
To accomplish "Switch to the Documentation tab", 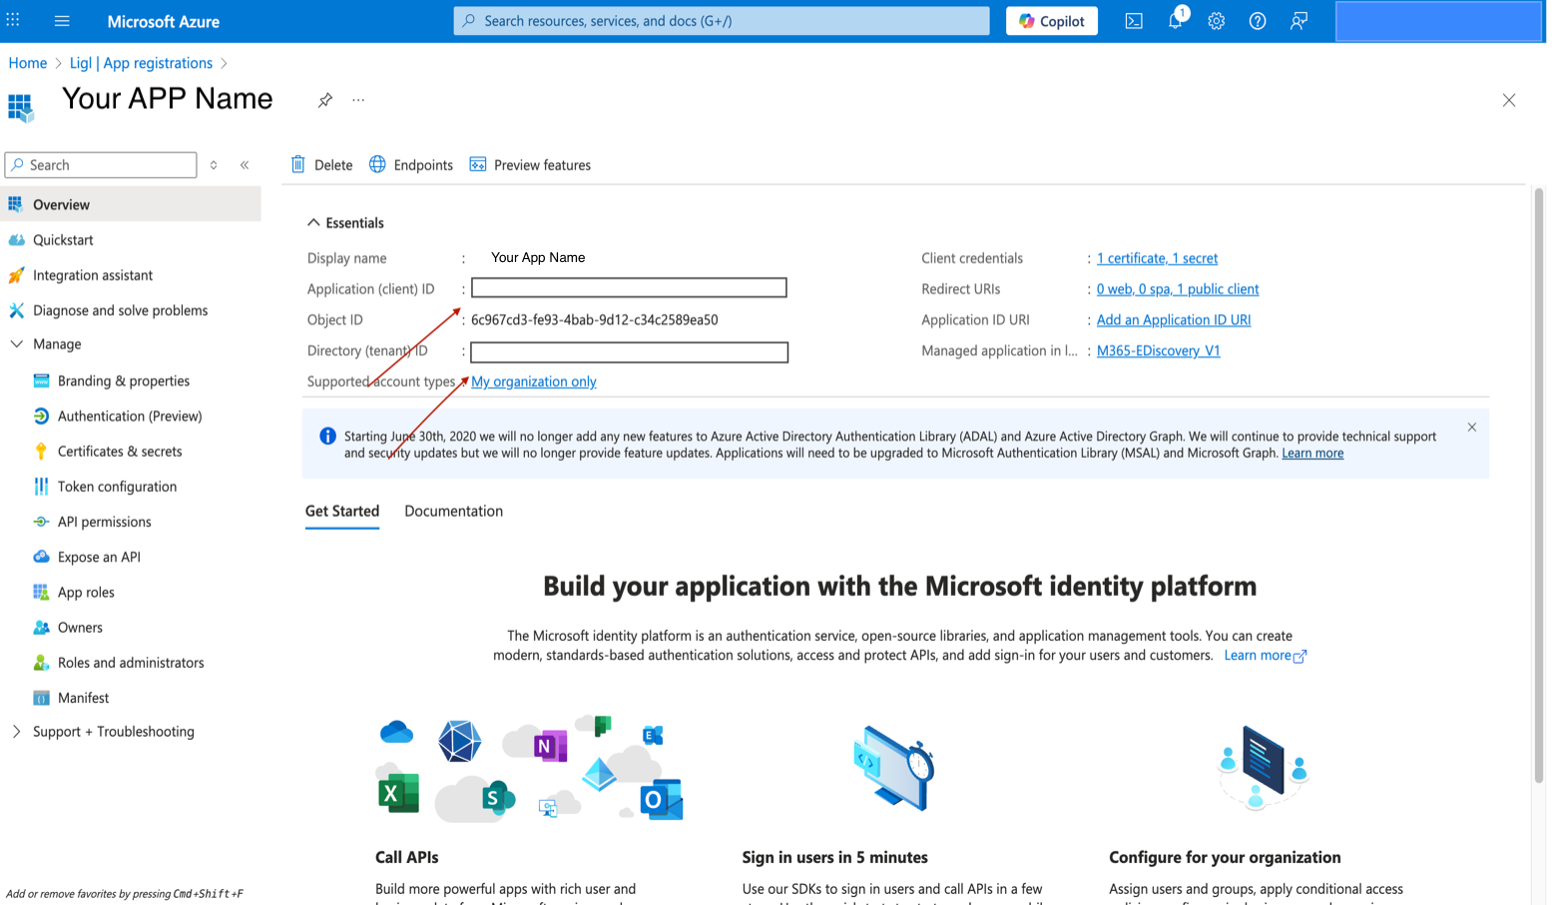I will (x=453, y=511).
